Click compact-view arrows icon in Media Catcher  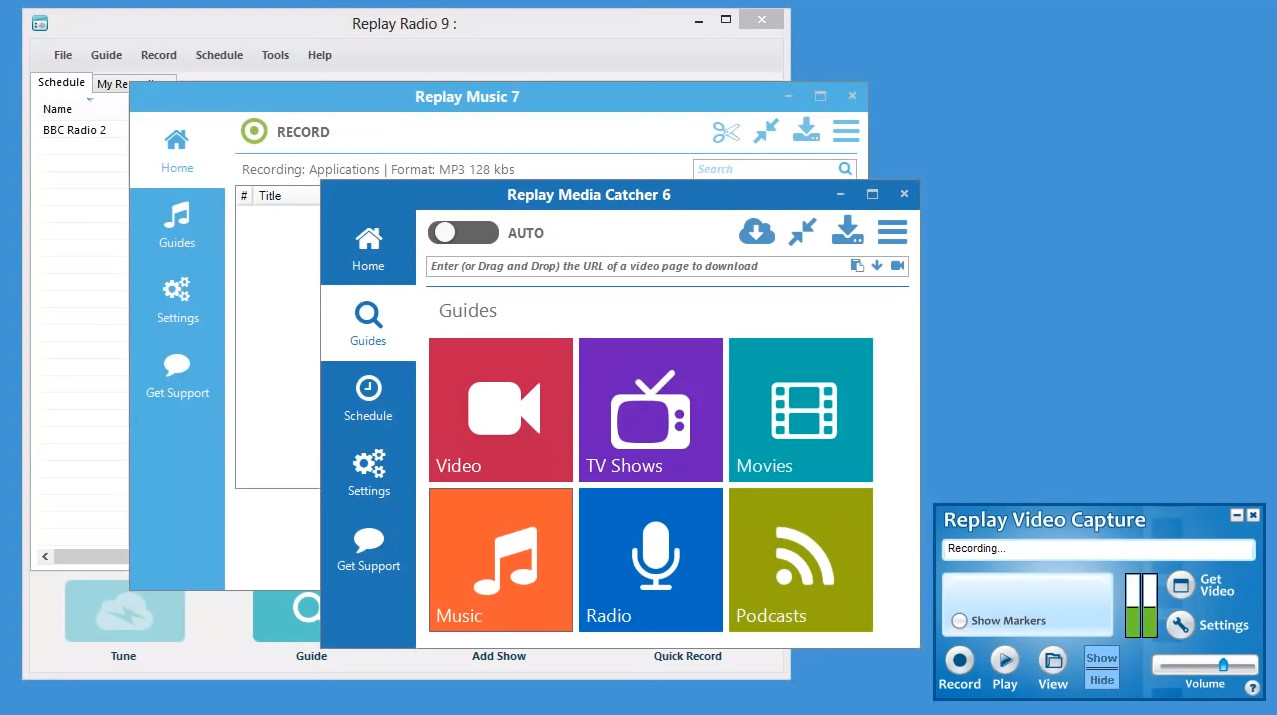[802, 232]
